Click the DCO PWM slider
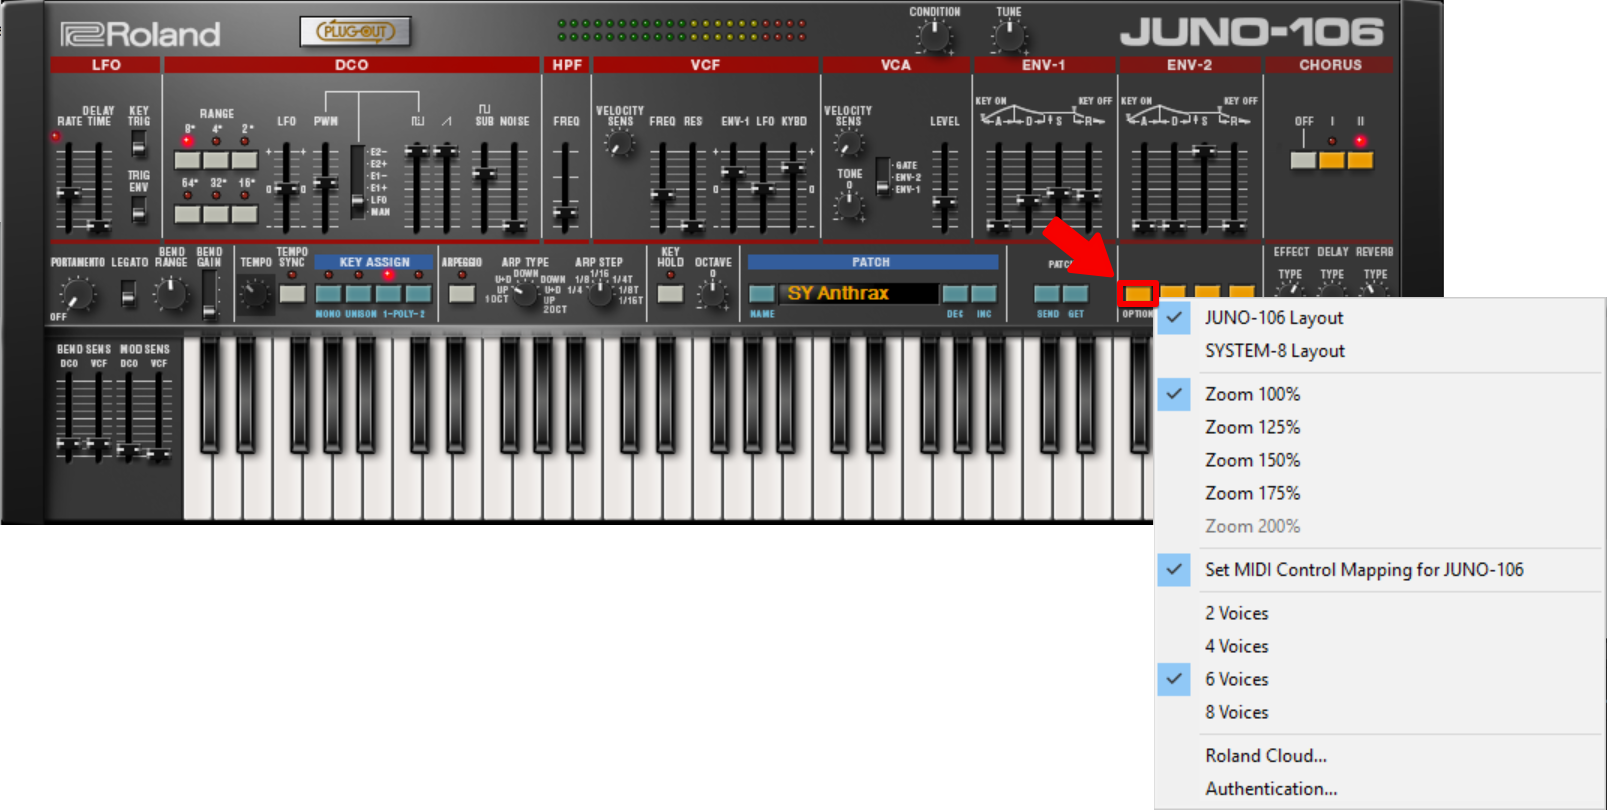This screenshot has height=810, width=1607. [x=325, y=187]
